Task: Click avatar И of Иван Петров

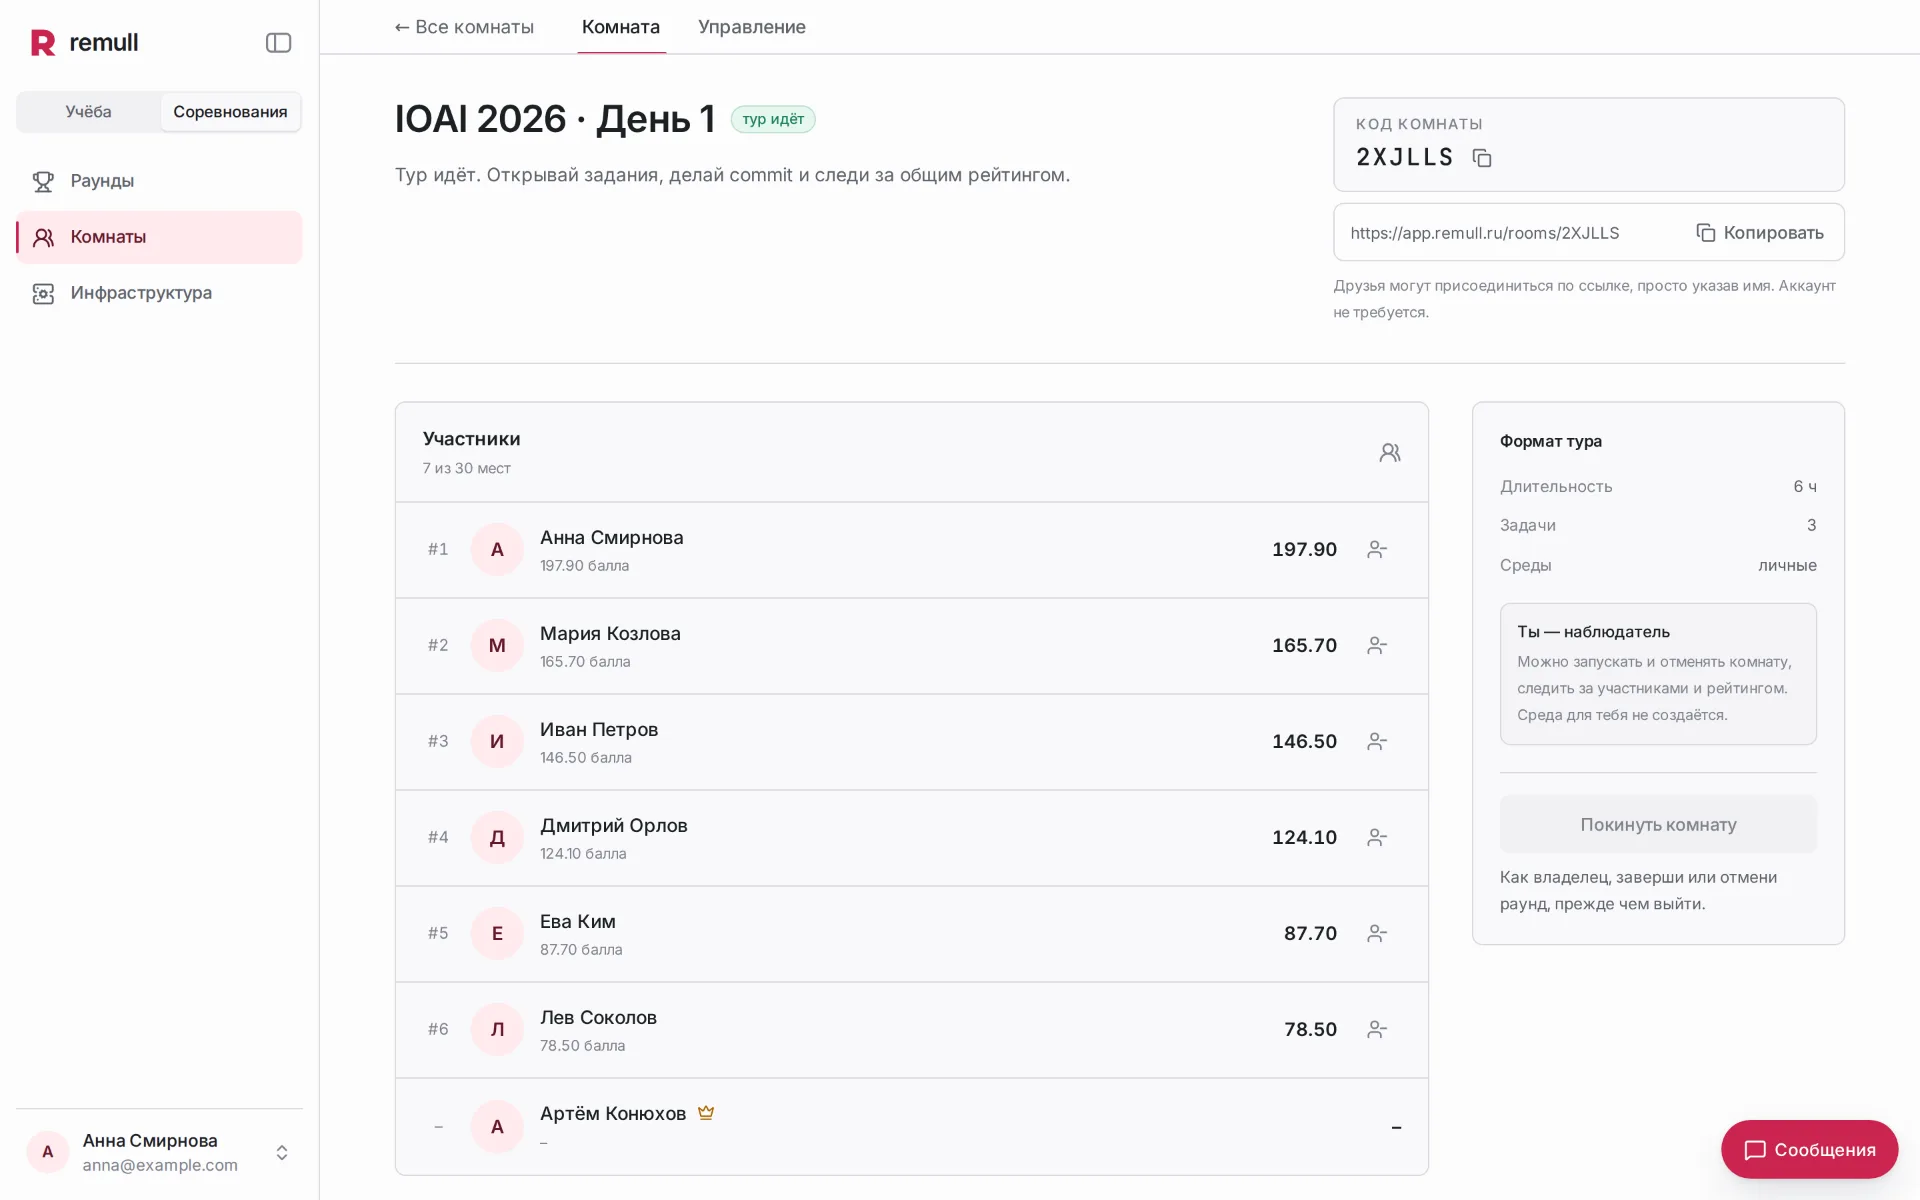Action: click(x=497, y=741)
